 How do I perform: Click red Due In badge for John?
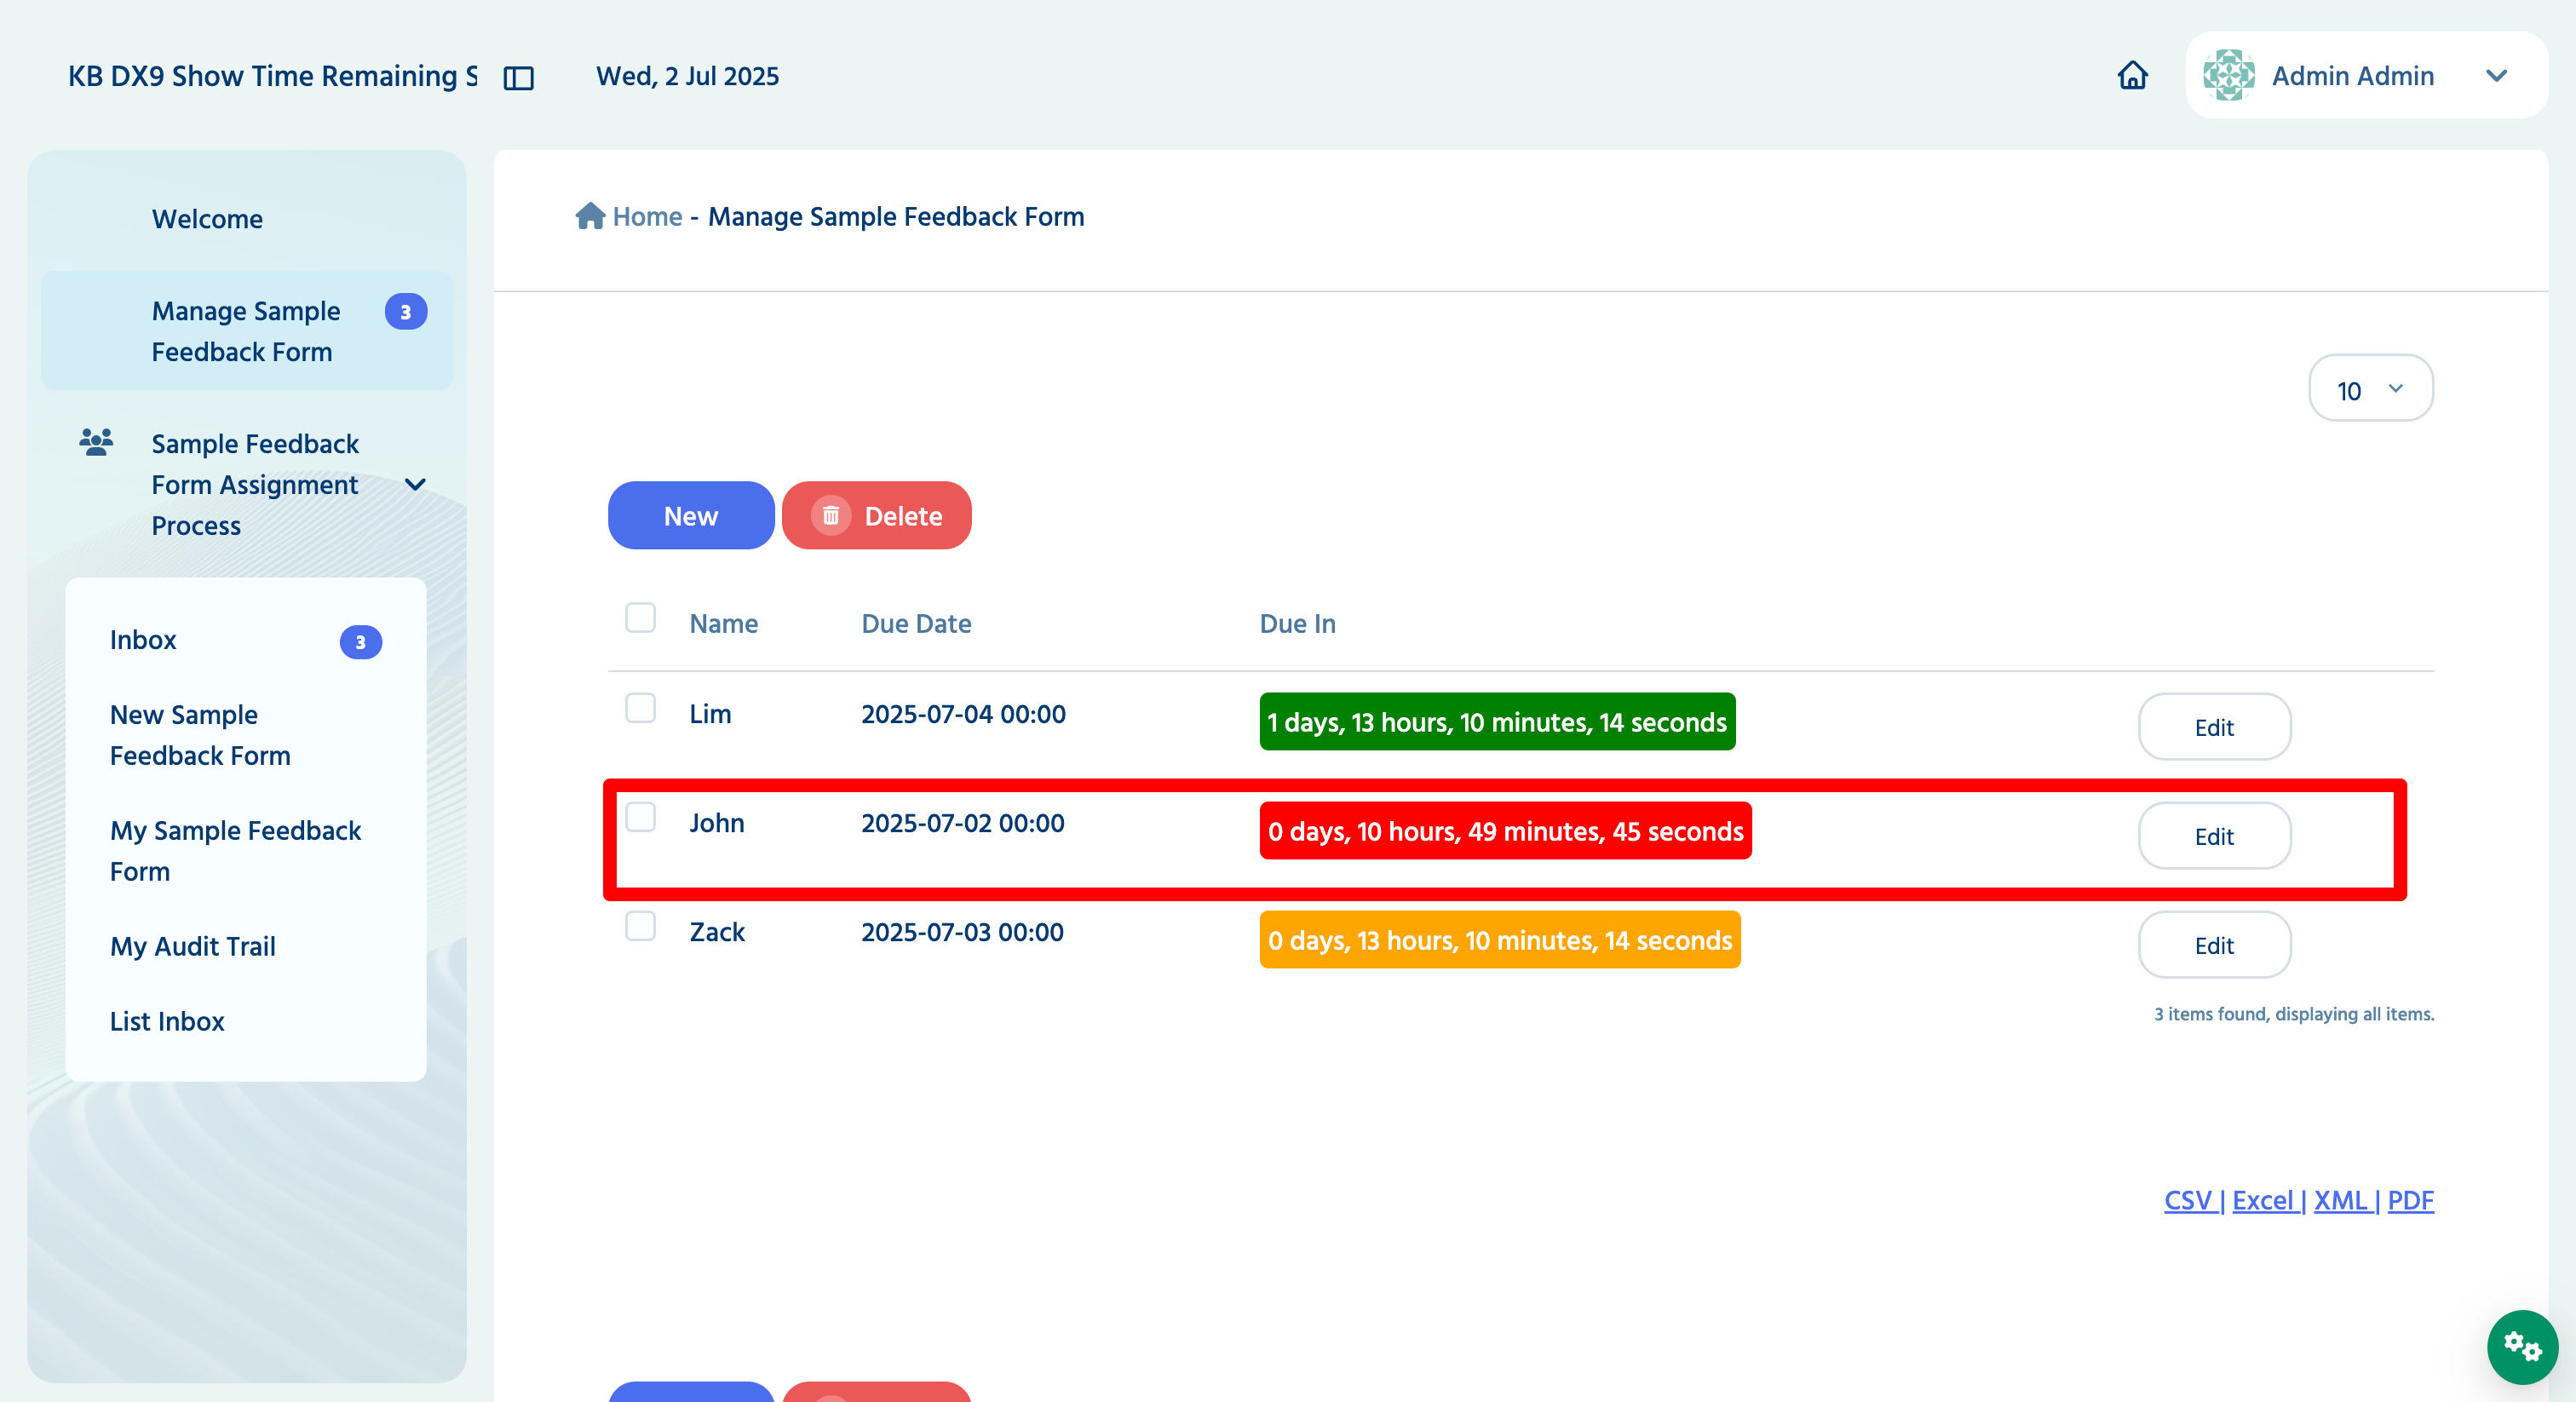point(1505,831)
